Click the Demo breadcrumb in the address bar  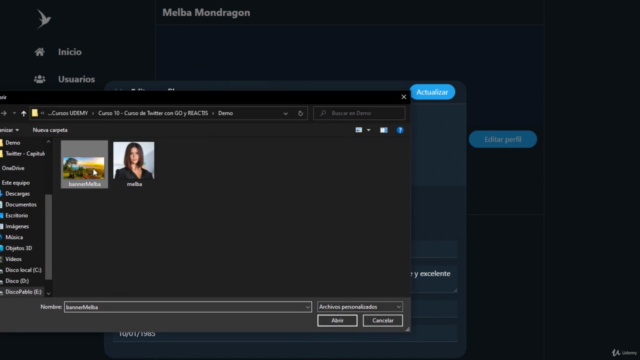[x=225, y=113]
